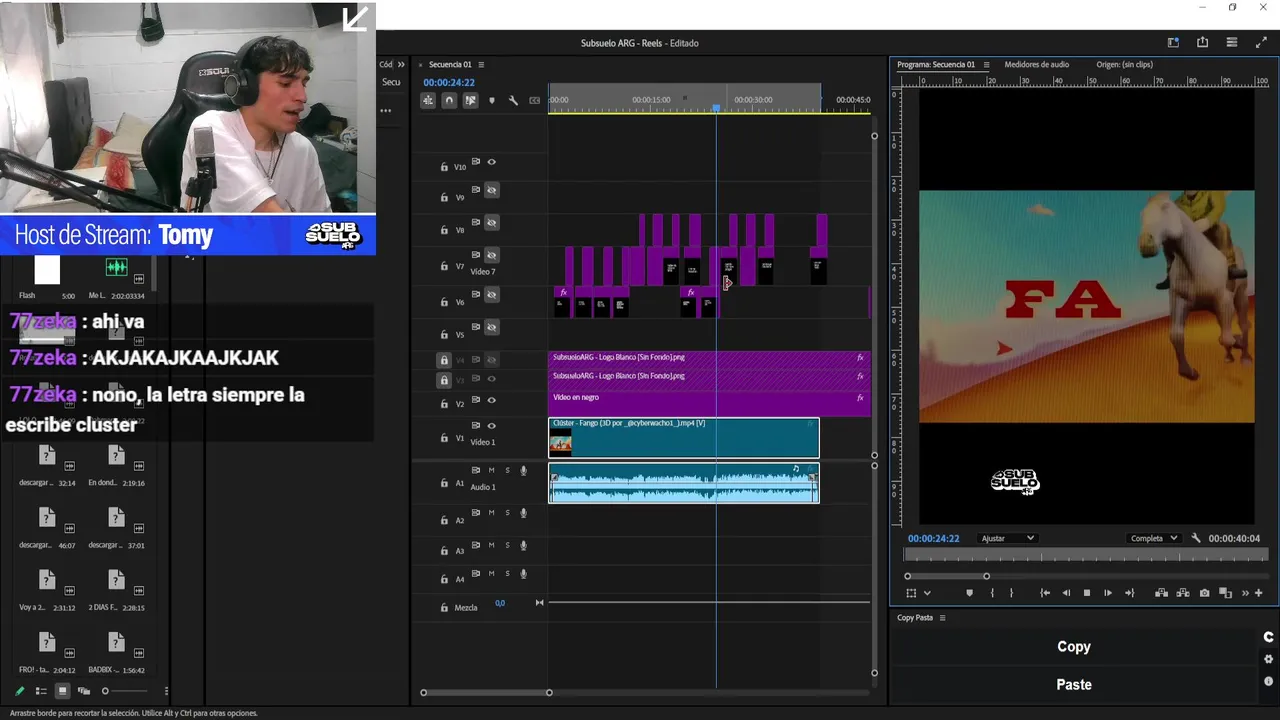
Task: Enable voice-over record on track A2
Action: tap(523, 514)
